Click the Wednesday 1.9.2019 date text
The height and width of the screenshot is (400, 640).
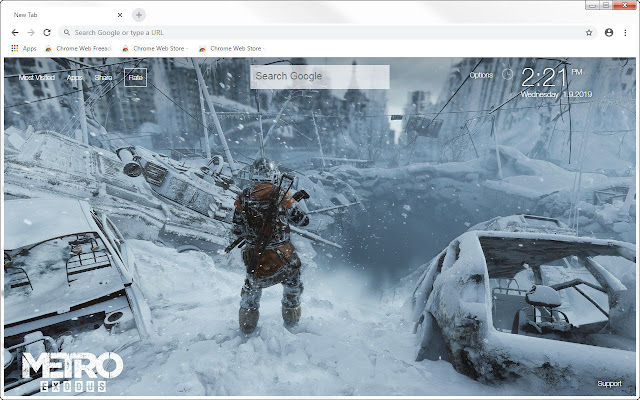(x=556, y=95)
